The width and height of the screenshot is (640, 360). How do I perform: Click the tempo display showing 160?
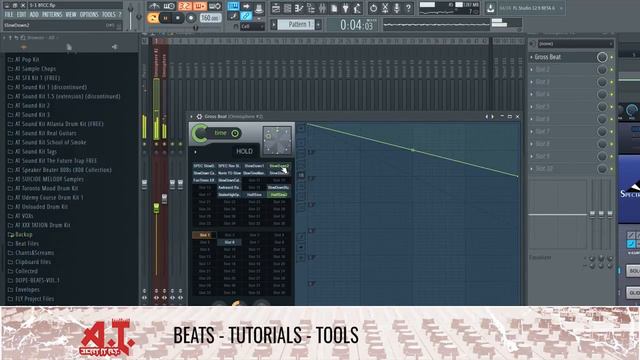(211, 18)
